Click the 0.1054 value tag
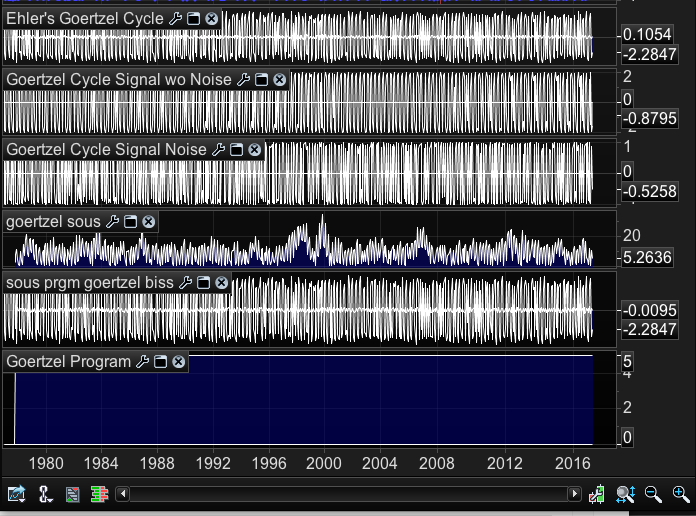This screenshot has height=516, width=696. [x=647, y=34]
